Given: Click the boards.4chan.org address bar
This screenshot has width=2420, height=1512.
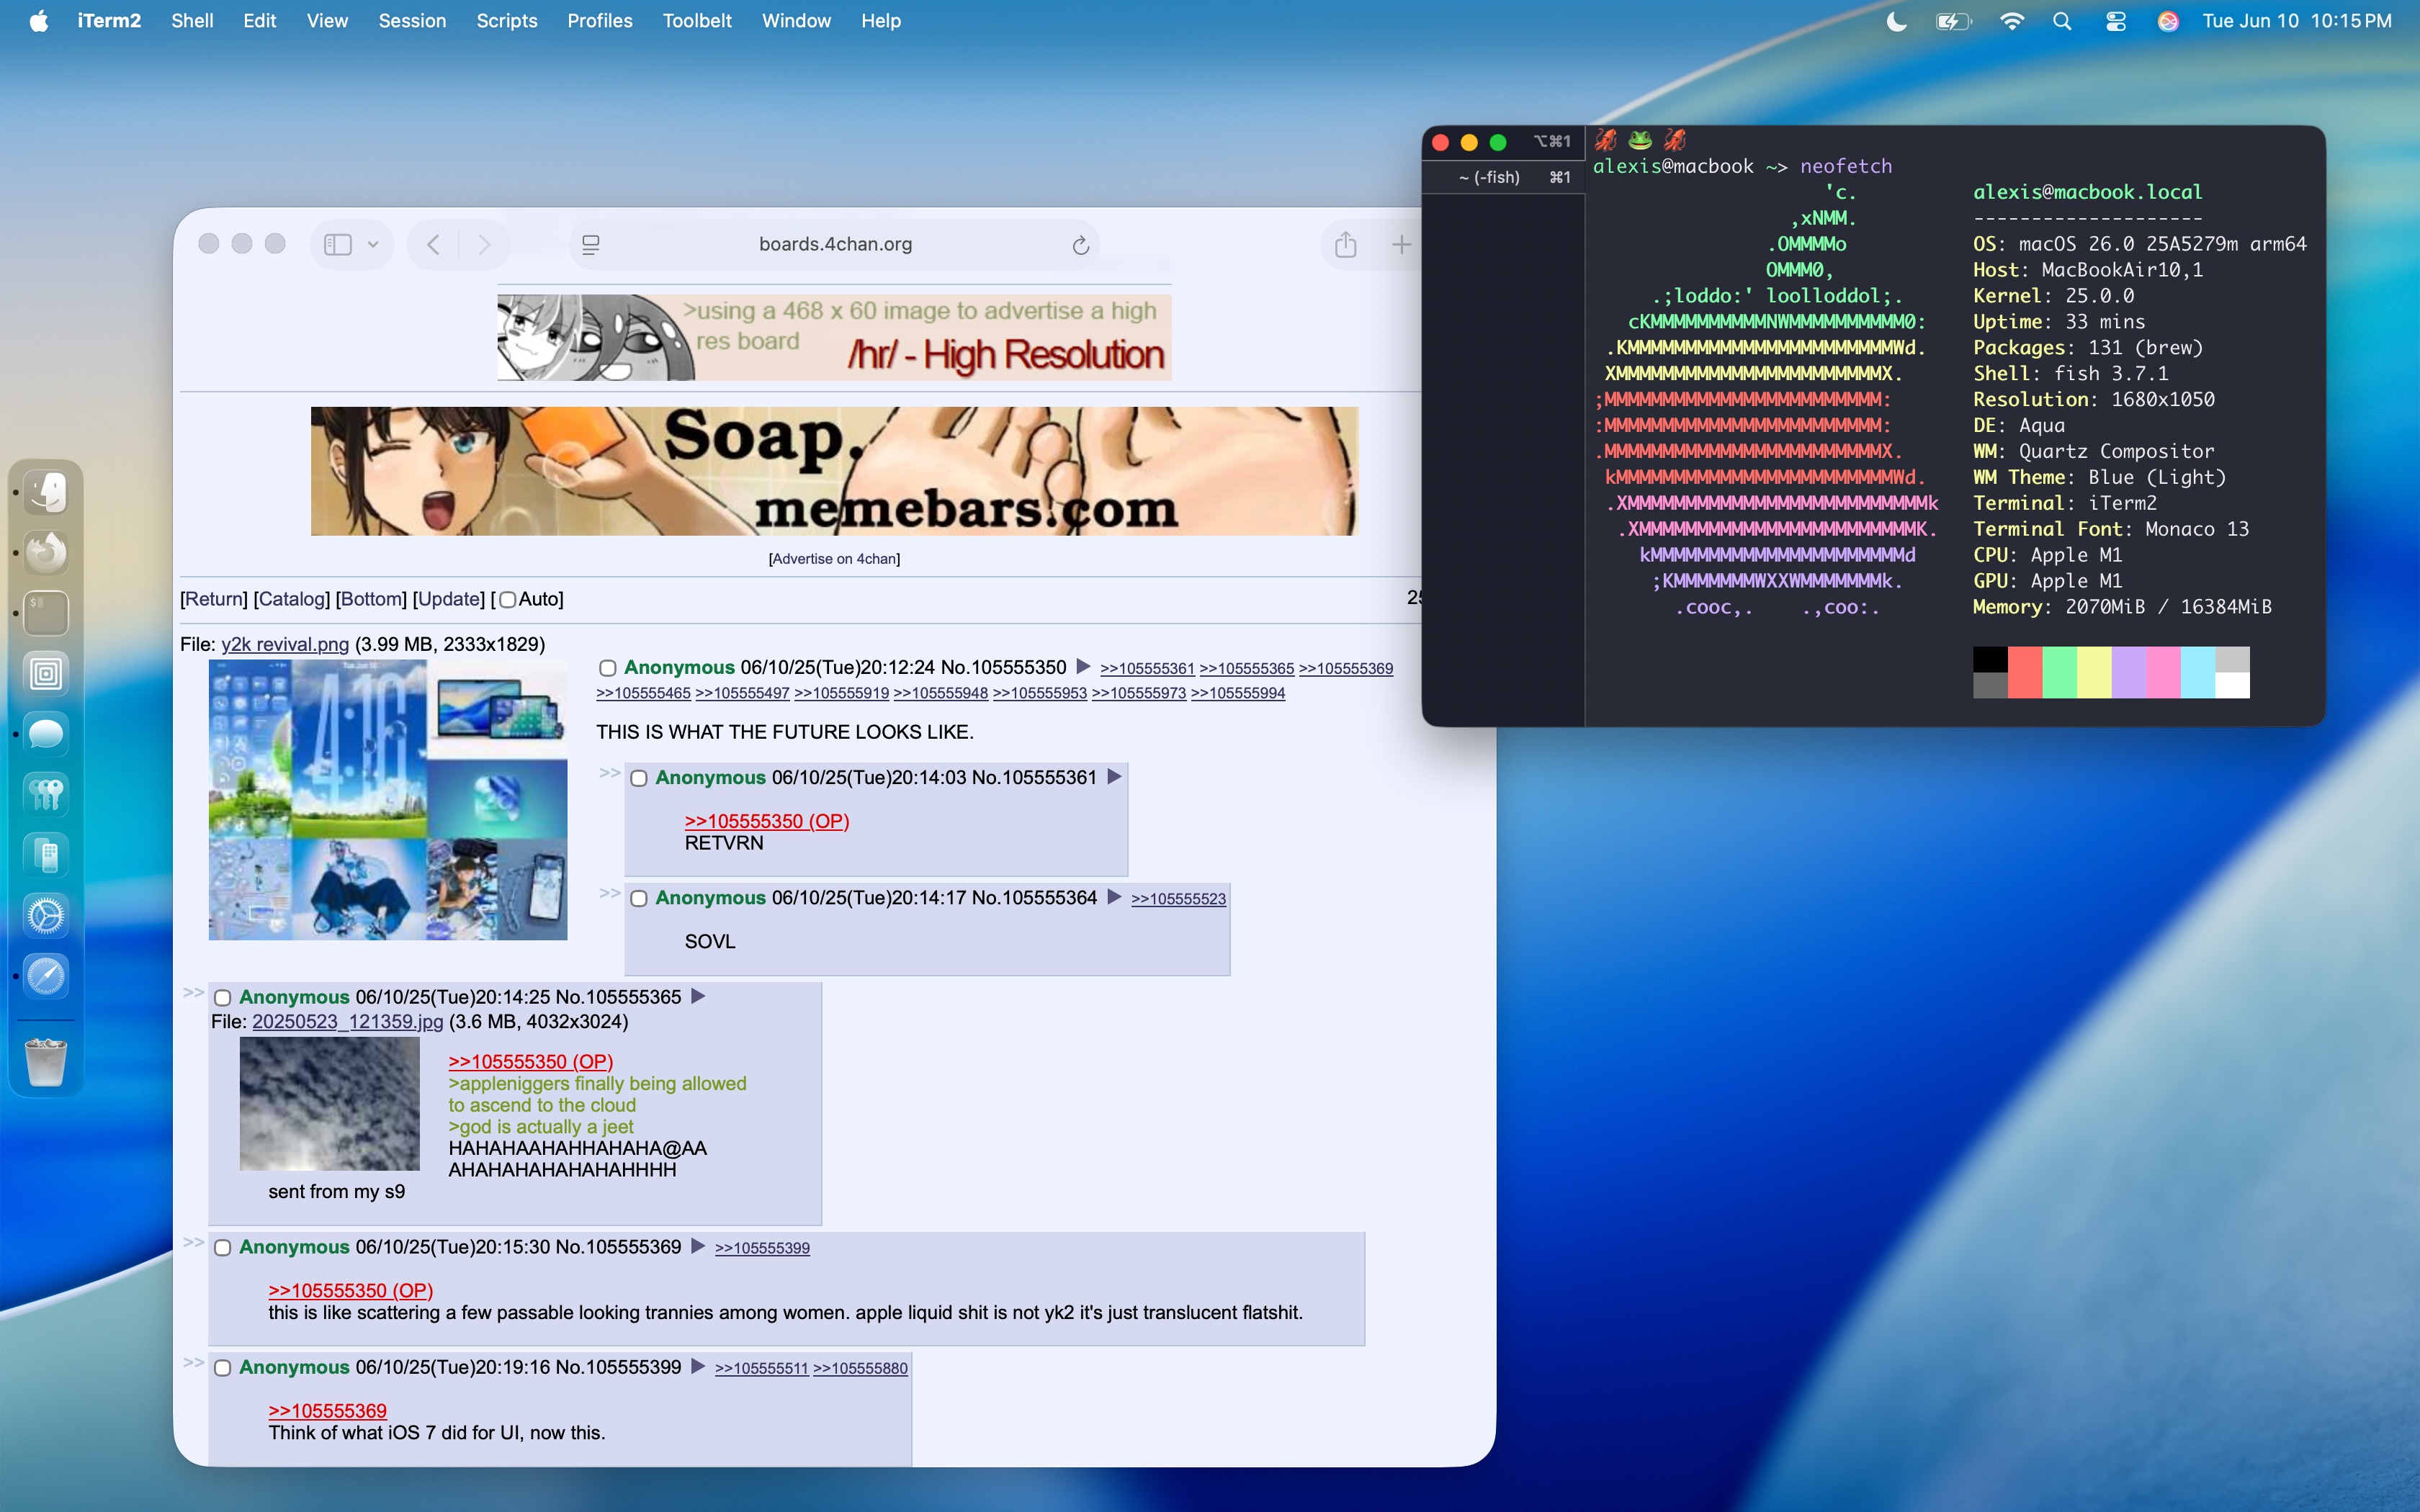Looking at the screenshot, I should coord(835,244).
